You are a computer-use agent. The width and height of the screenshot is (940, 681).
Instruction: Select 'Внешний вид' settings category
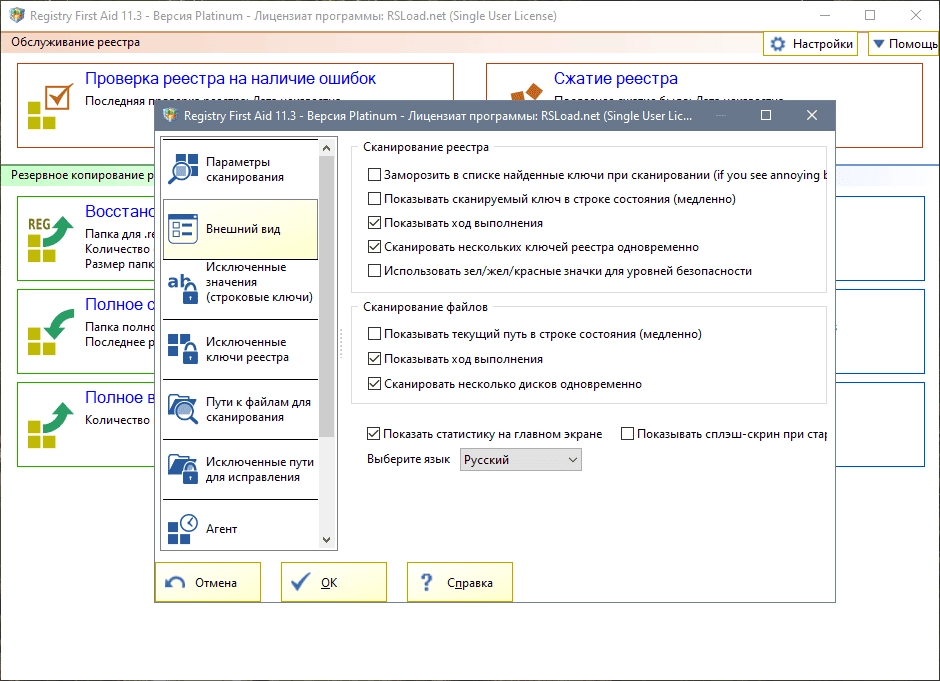240,229
